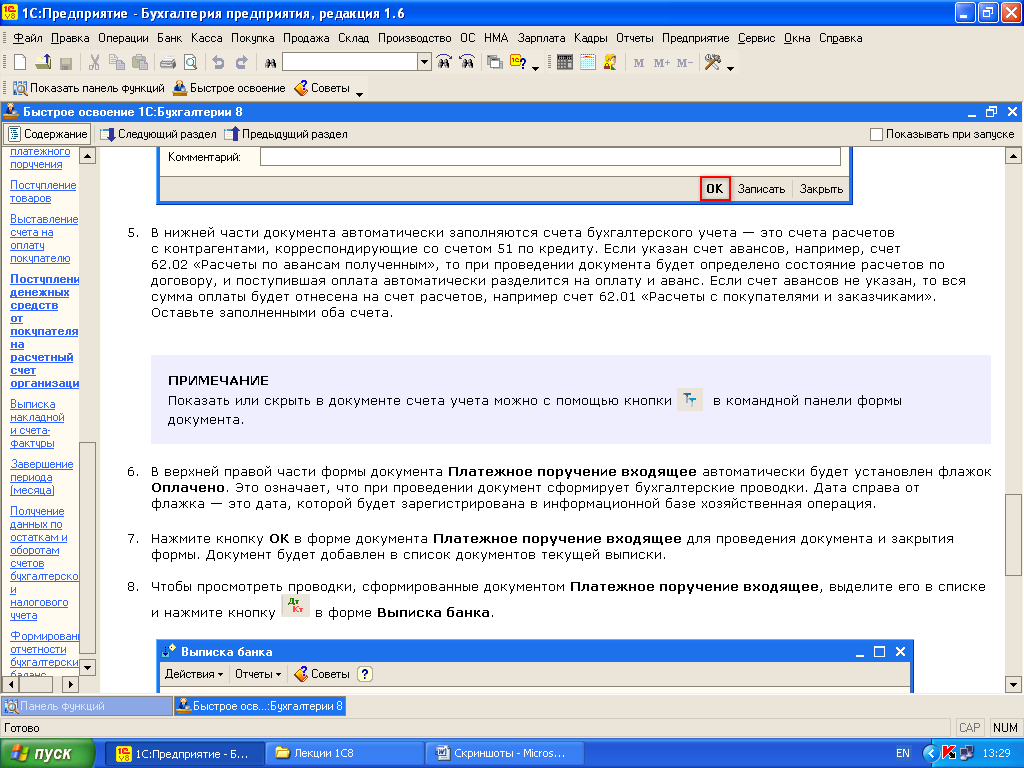Open link Выставление счета на оплату покупателю

(x=44, y=238)
